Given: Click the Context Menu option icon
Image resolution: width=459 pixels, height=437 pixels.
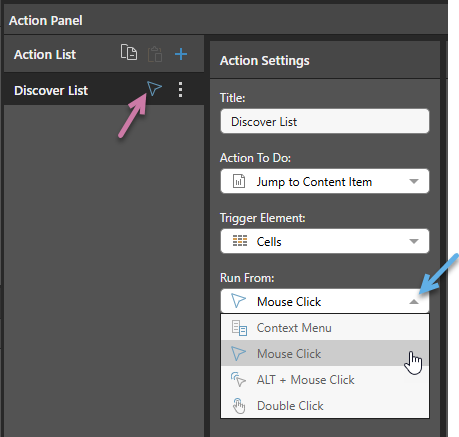Looking at the screenshot, I should (x=239, y=328).
